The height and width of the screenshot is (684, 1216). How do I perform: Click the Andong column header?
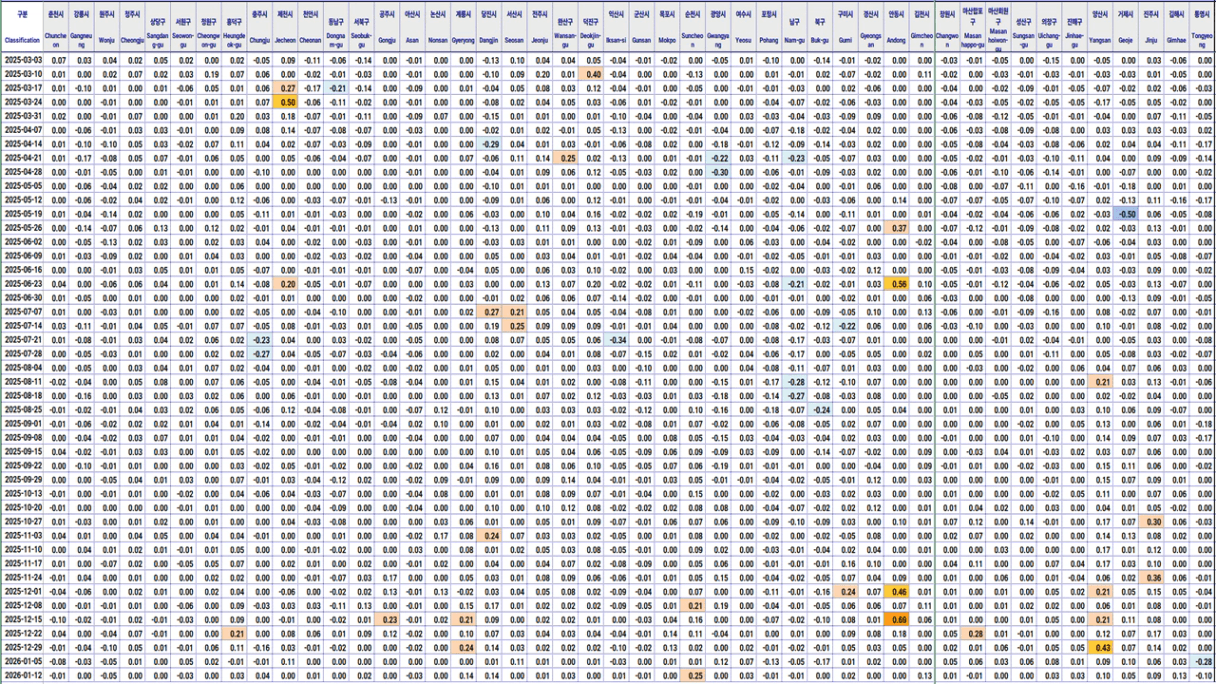click(x=897, y=29)
